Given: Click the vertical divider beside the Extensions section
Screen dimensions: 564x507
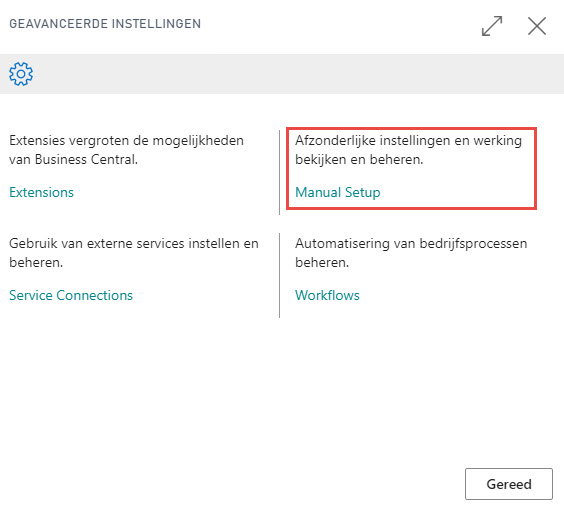Looking at the screenshot, I should pyautogui.click(x=279, y=173).
